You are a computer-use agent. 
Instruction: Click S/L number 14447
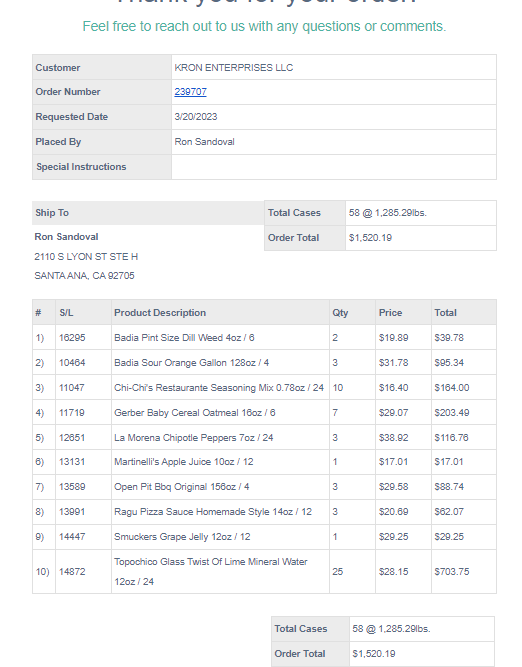(72, 537)
